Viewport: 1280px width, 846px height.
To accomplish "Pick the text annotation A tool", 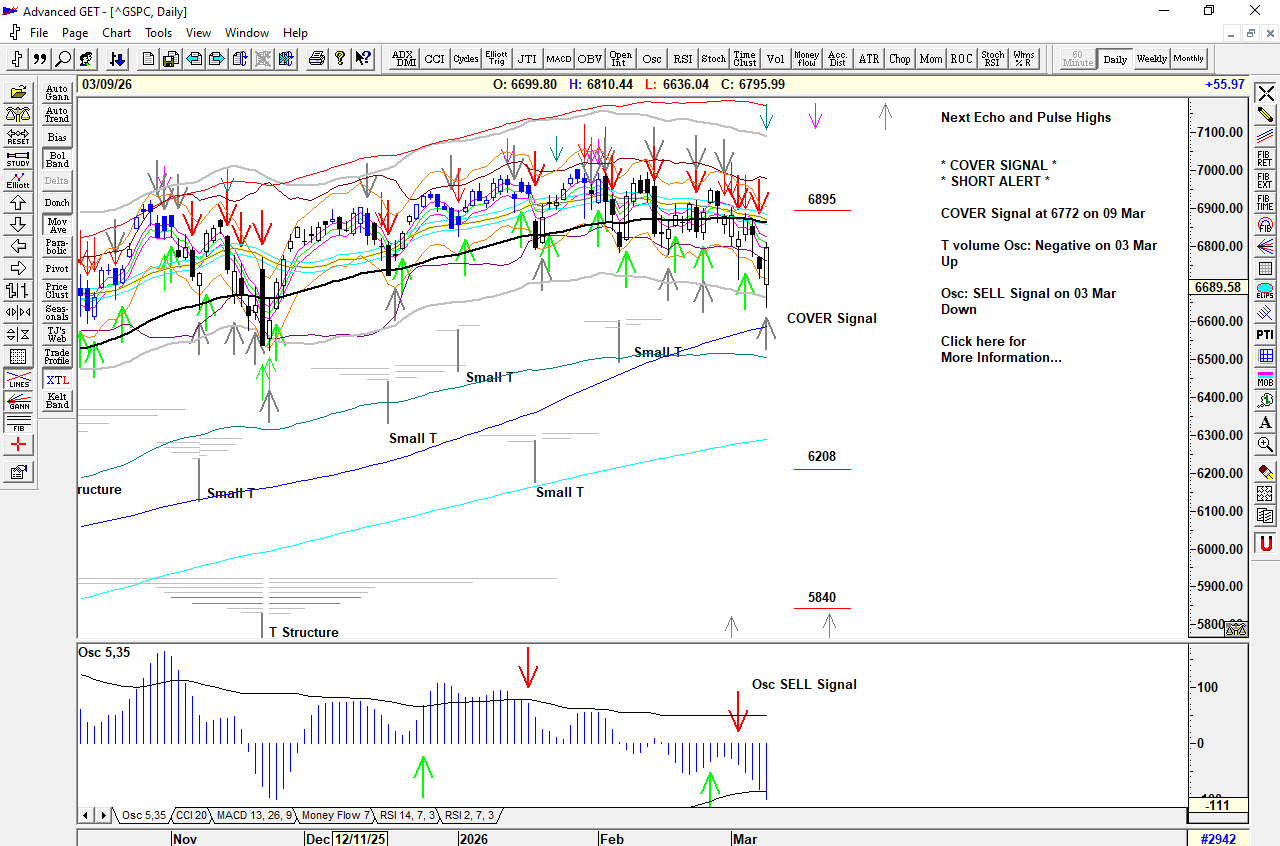I will (x=1265, y=422).
